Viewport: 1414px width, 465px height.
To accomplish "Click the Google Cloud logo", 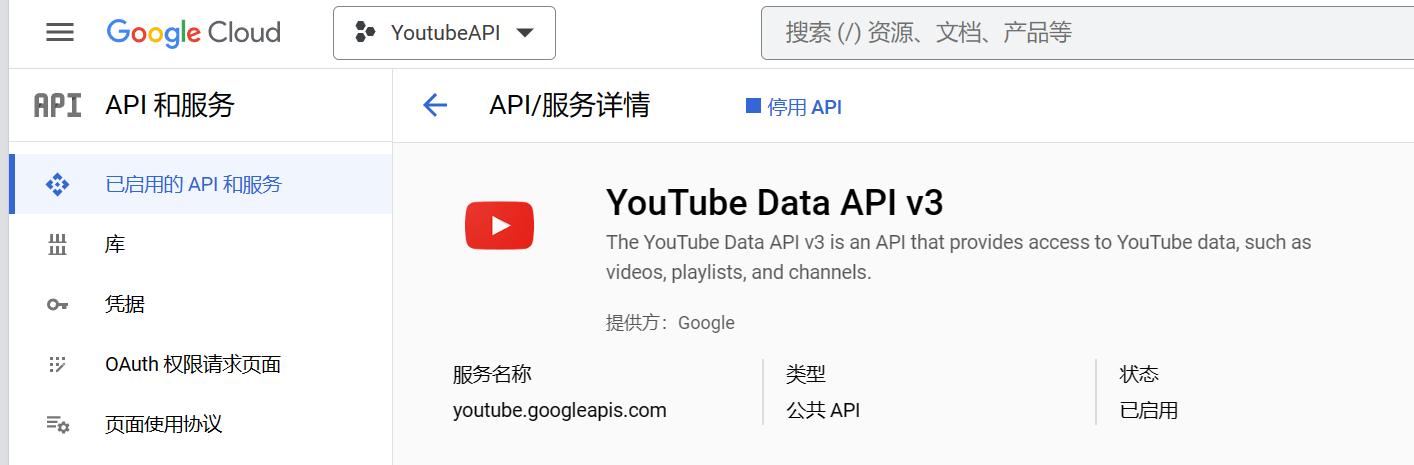I will [x=194, y=33].
